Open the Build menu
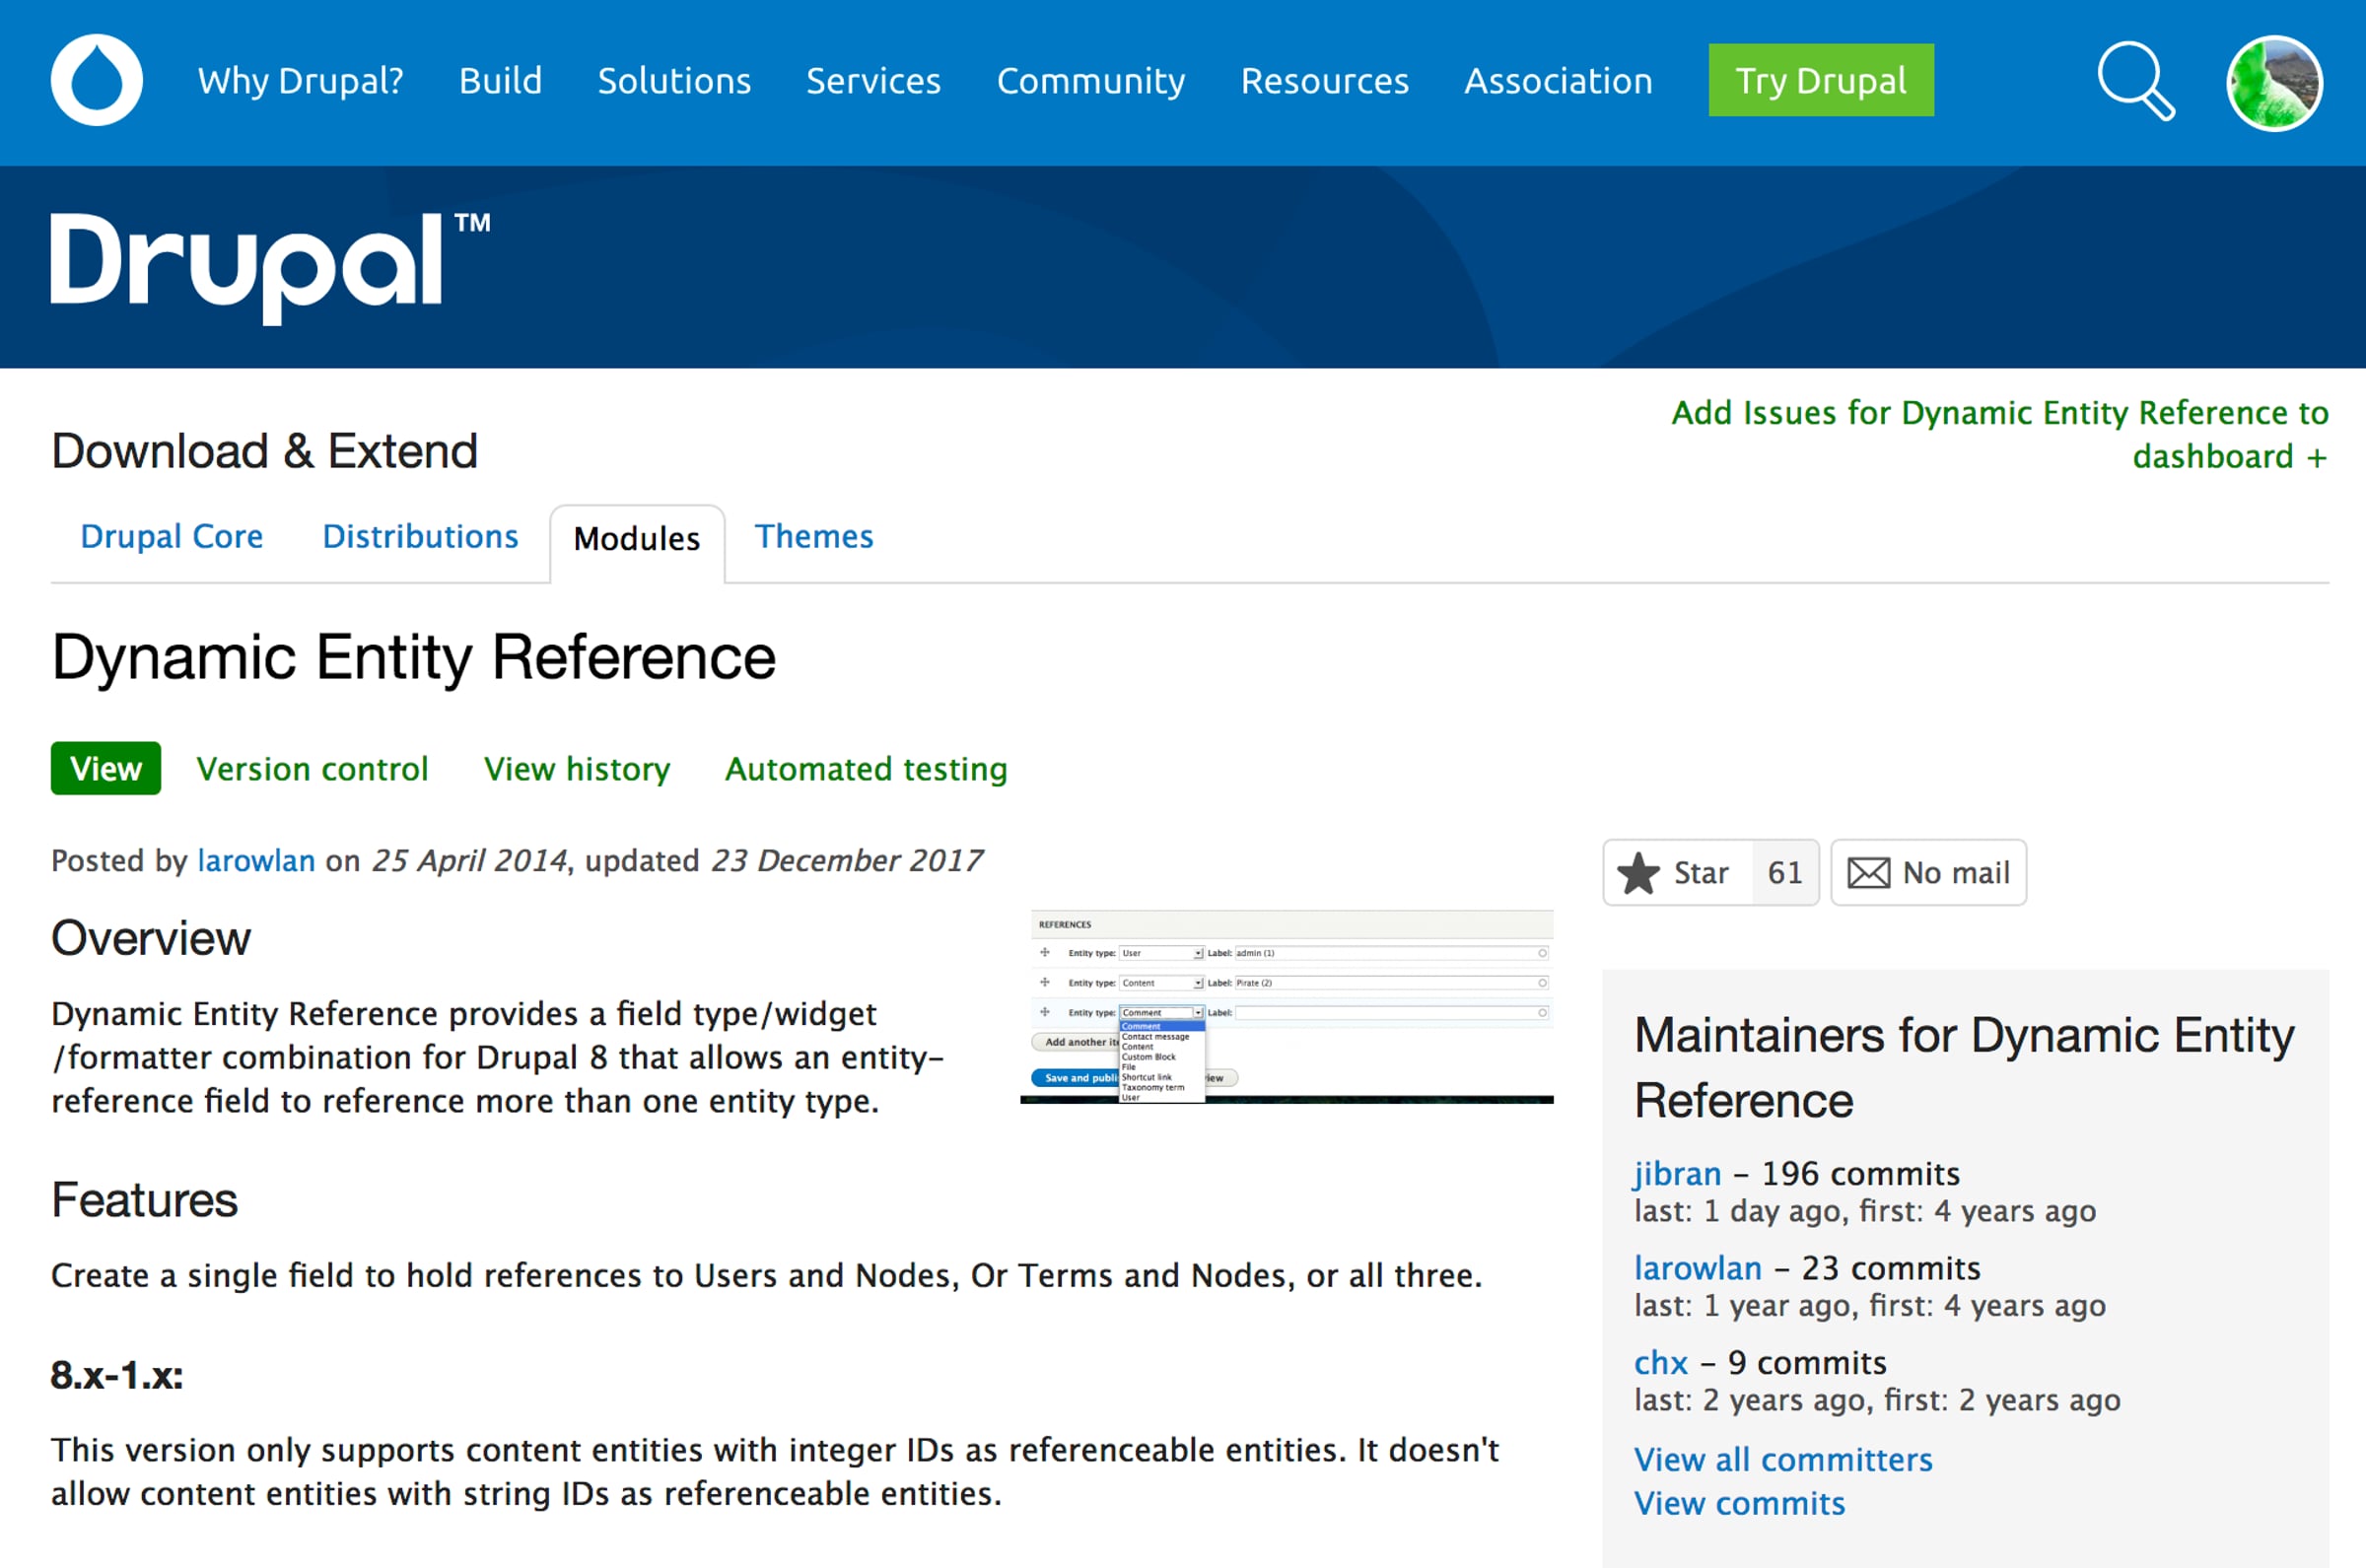This screenshot has width=2366, height=1568. pos(500,81)
